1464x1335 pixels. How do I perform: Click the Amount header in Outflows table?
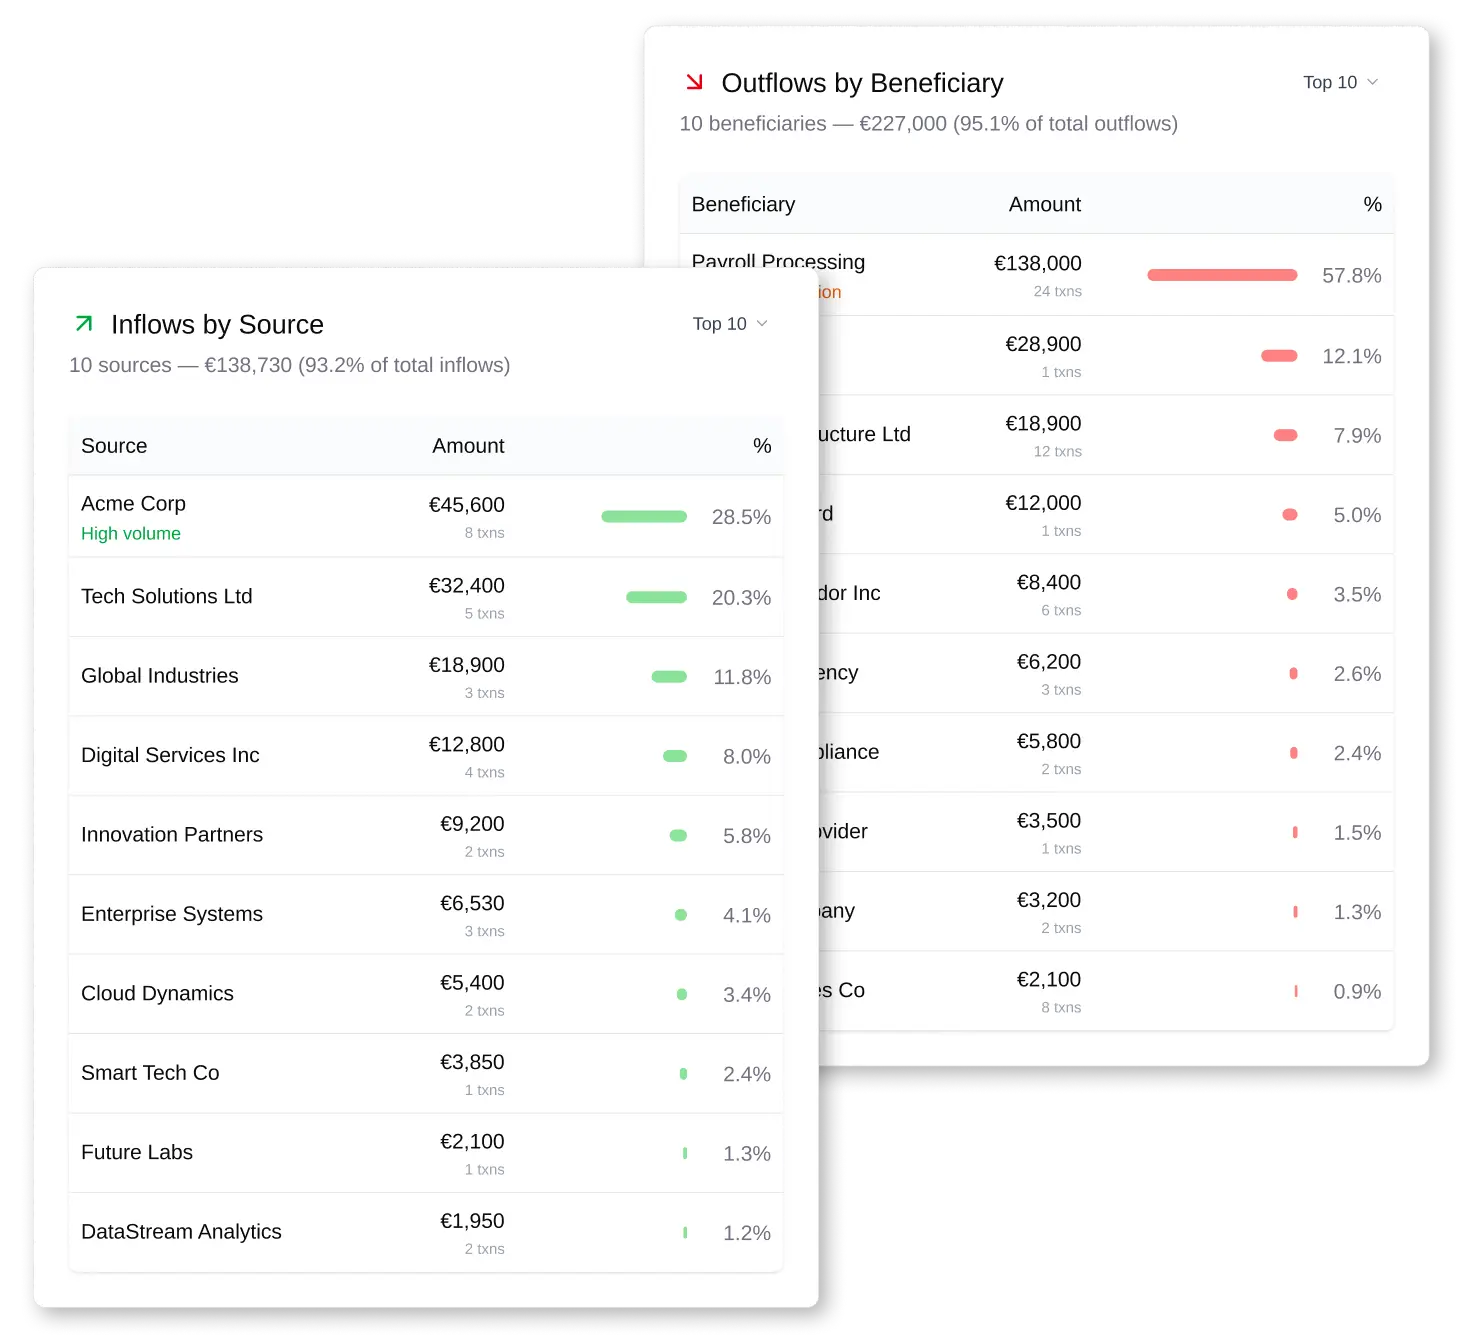pos(1045,204)
